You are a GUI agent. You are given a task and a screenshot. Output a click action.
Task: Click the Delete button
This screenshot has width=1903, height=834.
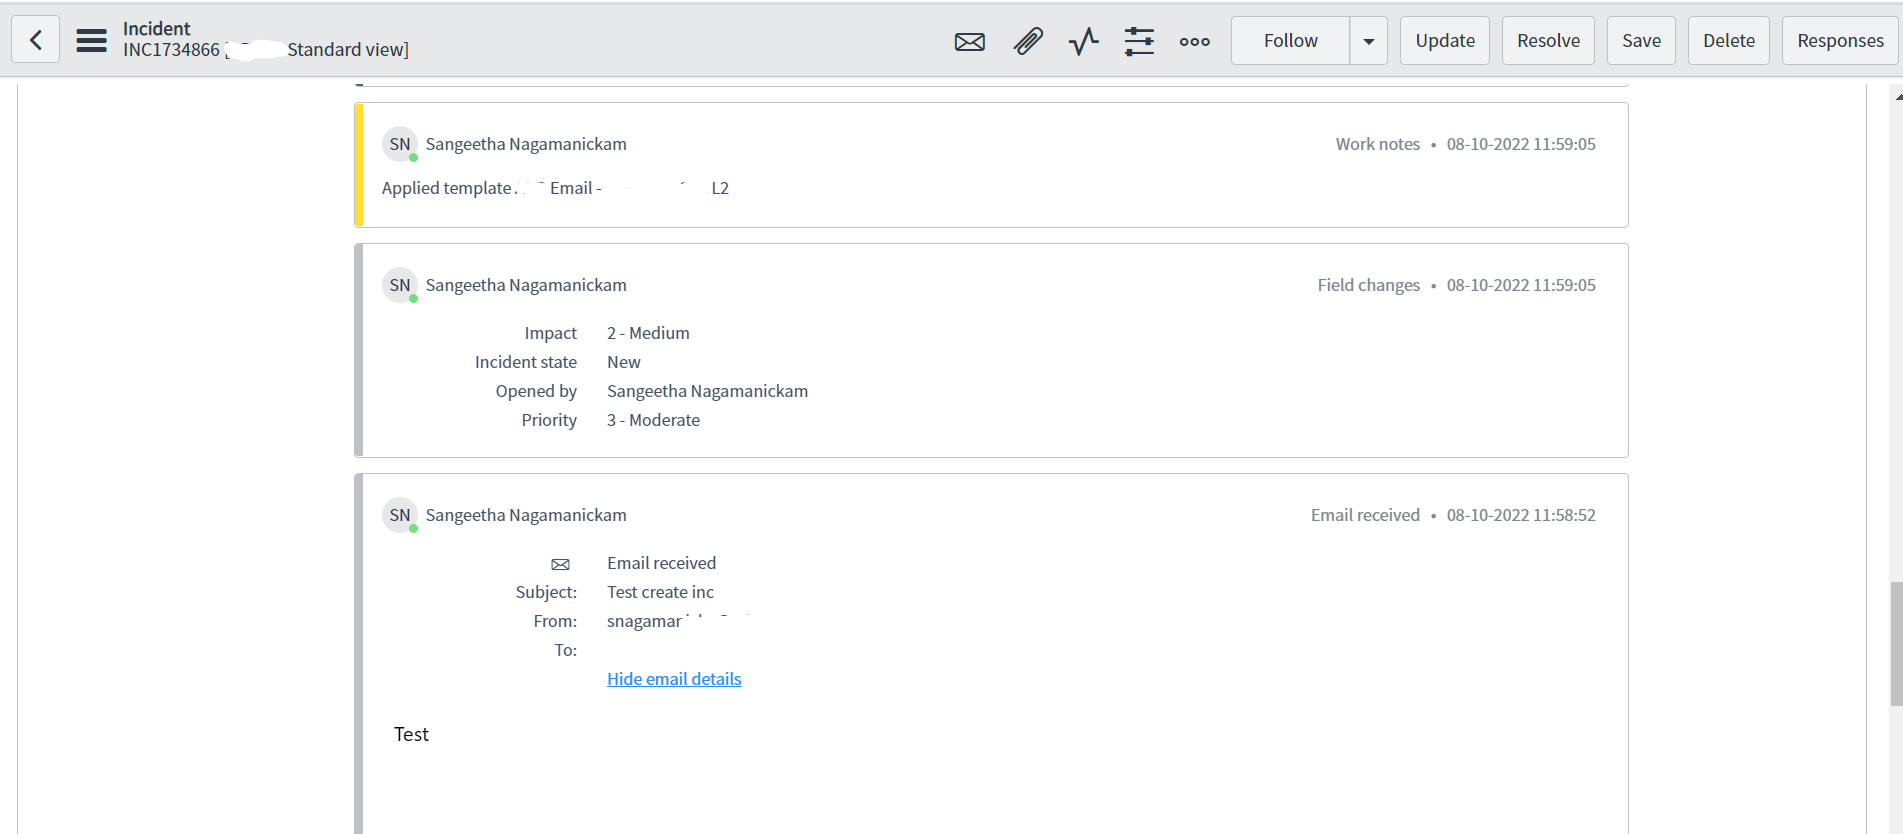point(1729,41)
